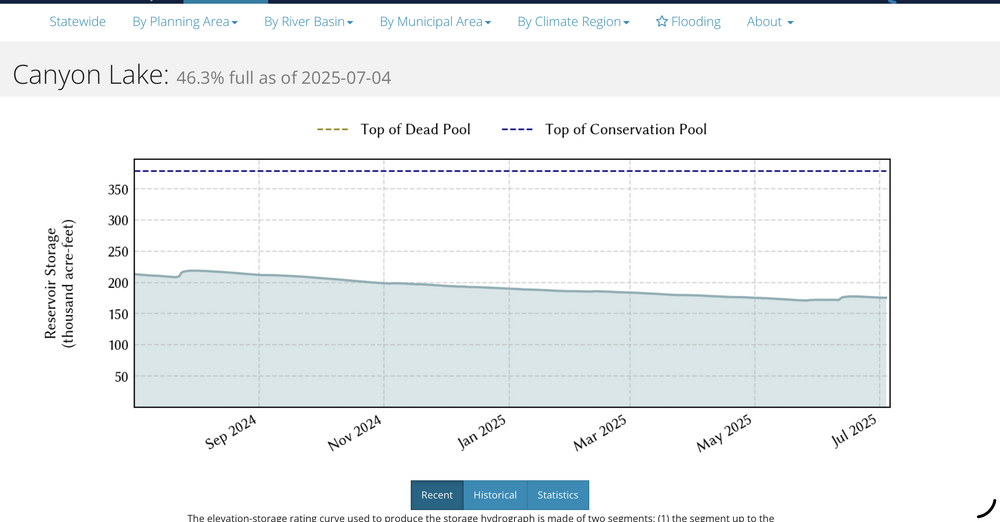Expand the By Municipal Area menu
Image resolution: width=1000 pixels, height=522 pixels.
click(x=435, y=22)
